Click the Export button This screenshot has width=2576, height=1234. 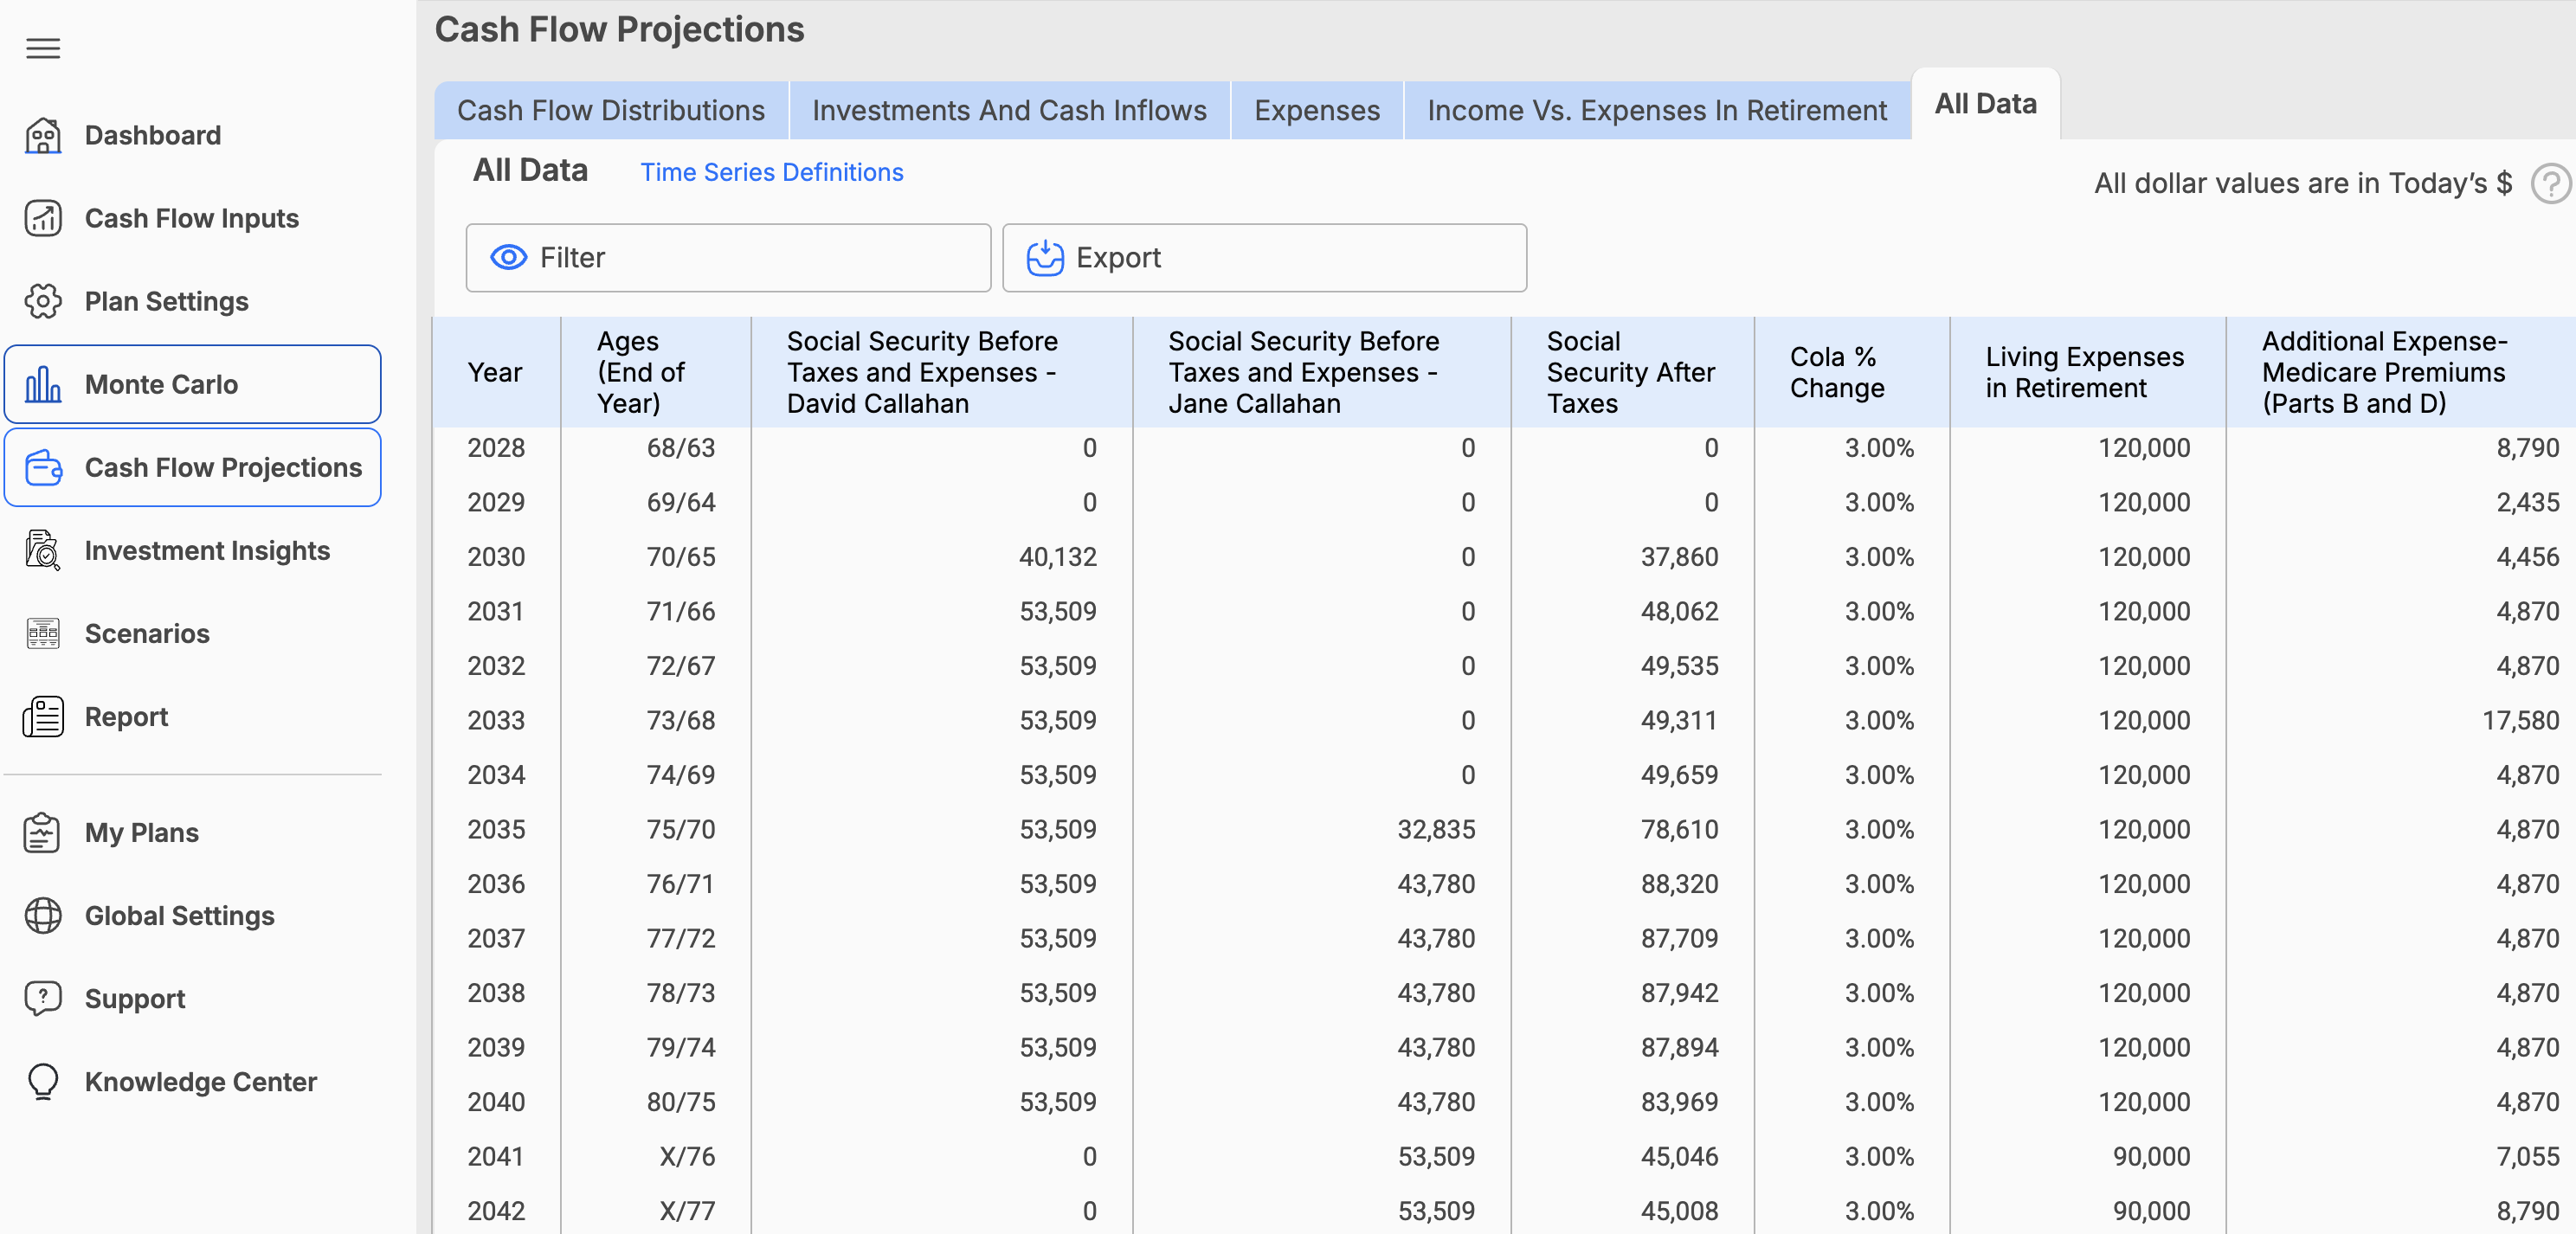click(x=1263, y=257)
